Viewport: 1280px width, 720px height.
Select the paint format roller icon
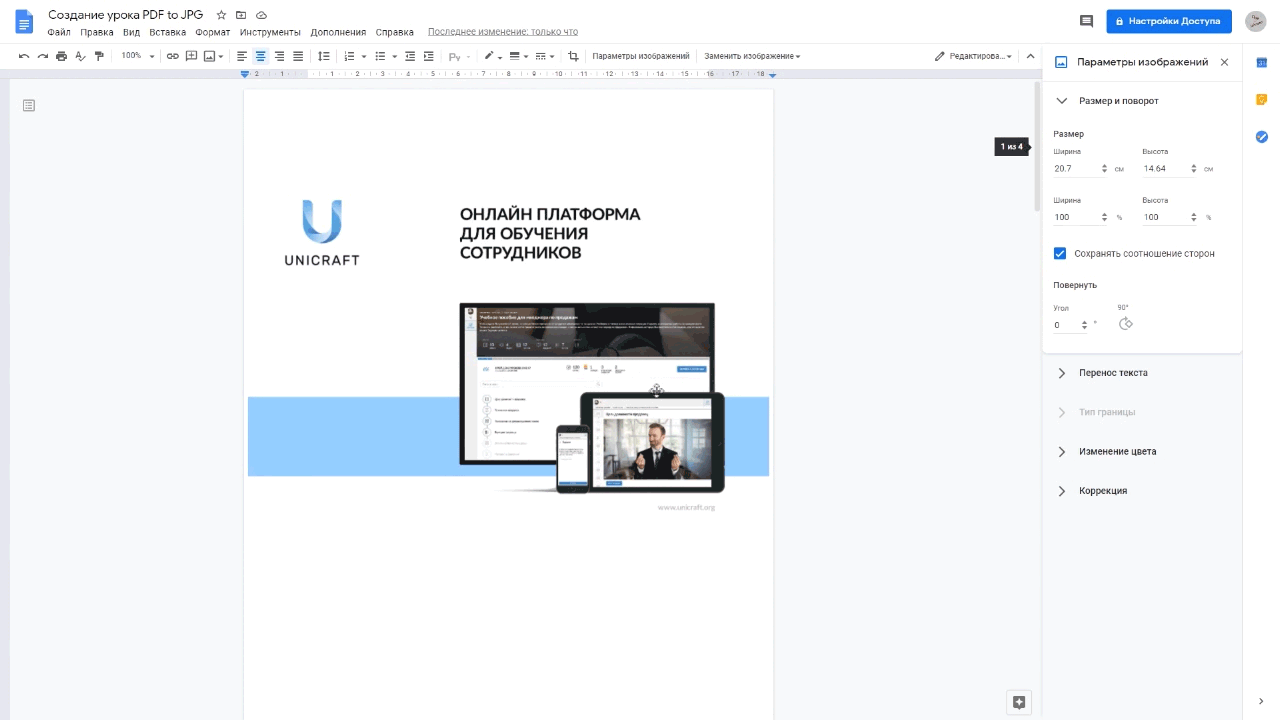click(99, 56)
